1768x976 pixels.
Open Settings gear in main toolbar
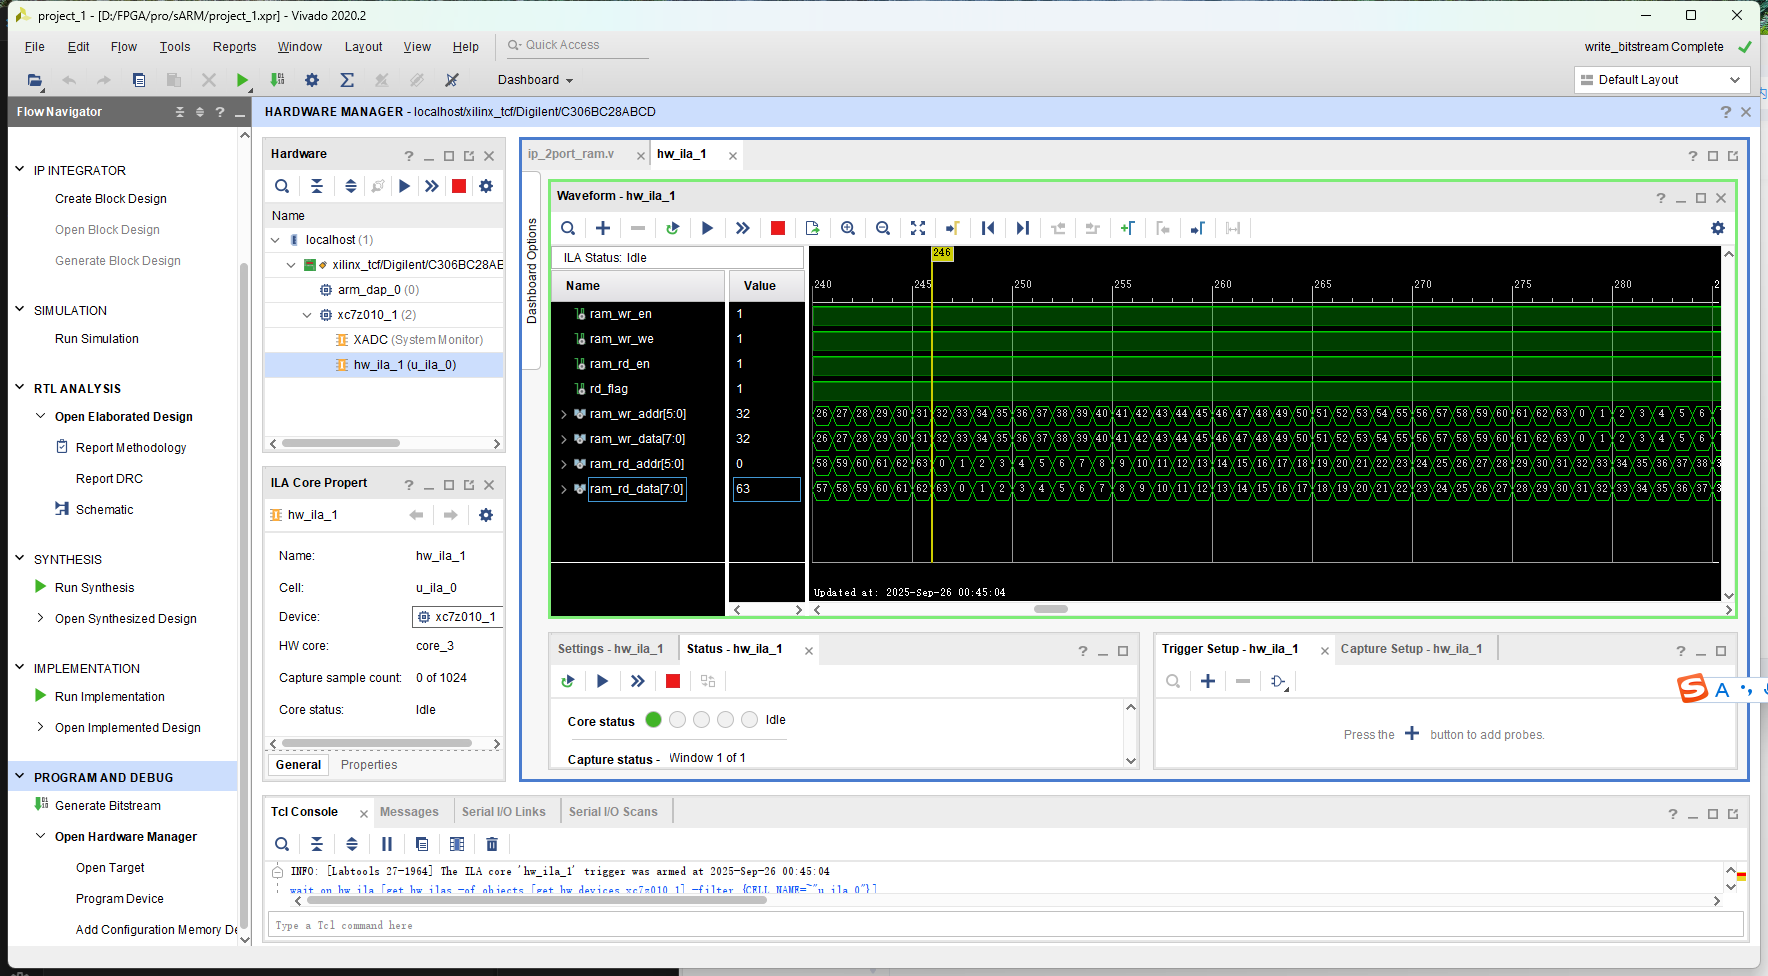312,80
